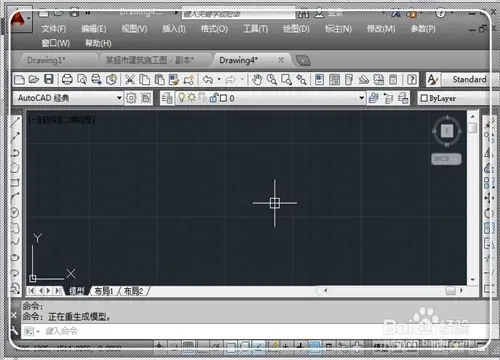Select the Ellipse tool

click(15, 258)
